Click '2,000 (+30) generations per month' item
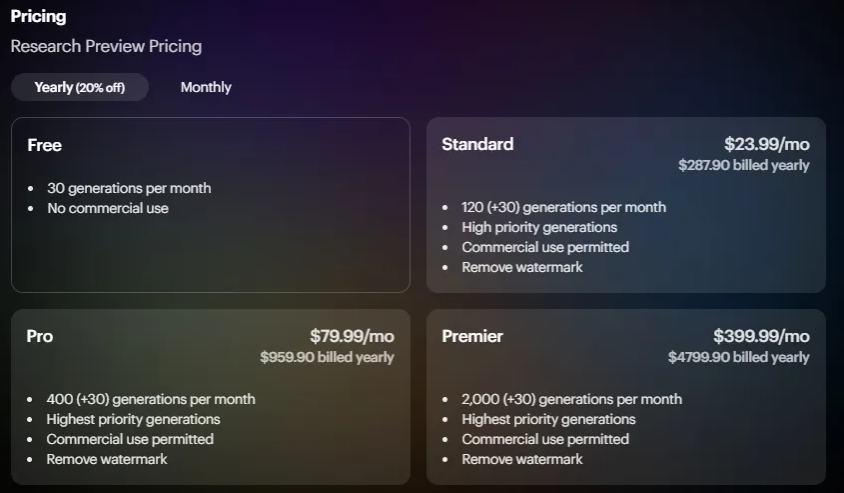 coord(572,399)
